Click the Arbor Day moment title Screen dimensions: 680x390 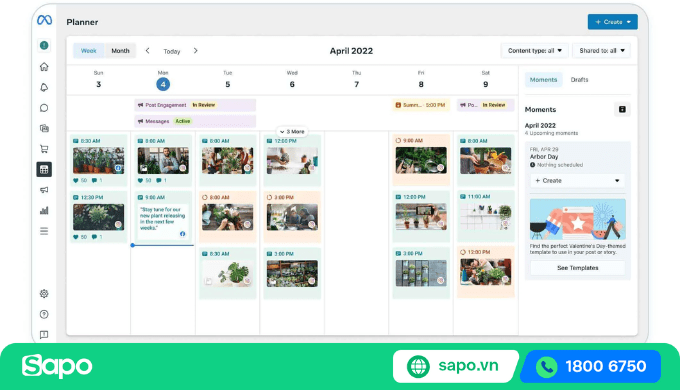point(544,157)
